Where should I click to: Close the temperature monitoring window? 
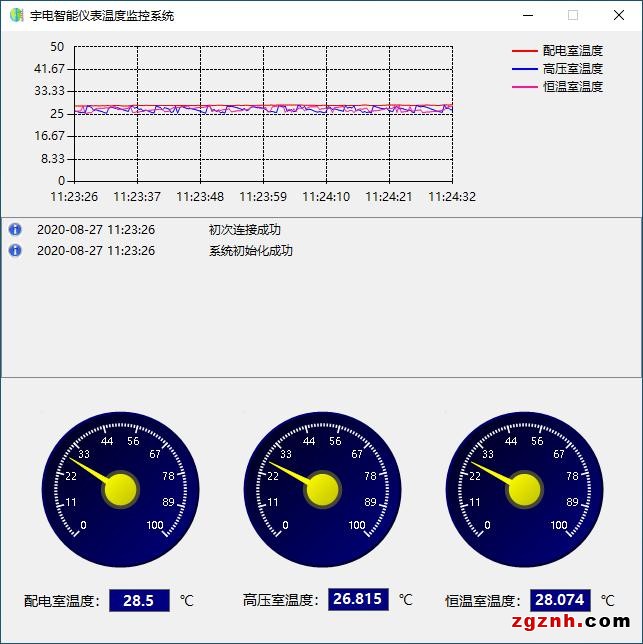619,15
